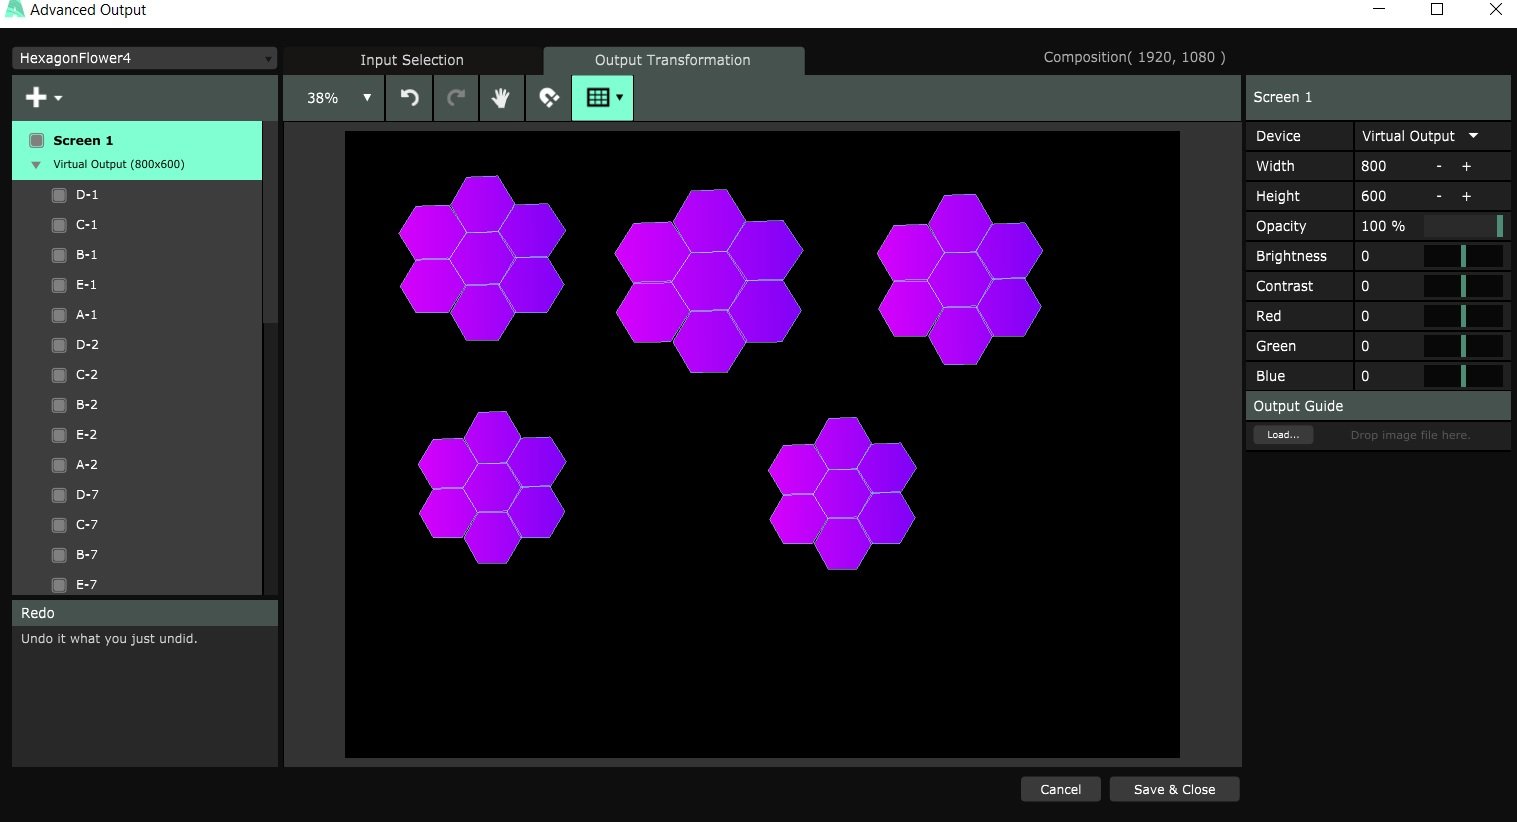Click the Save & Close button
Viewport: 1517px width, 822px height.
pyautogui.click(x=1174, y=789)
